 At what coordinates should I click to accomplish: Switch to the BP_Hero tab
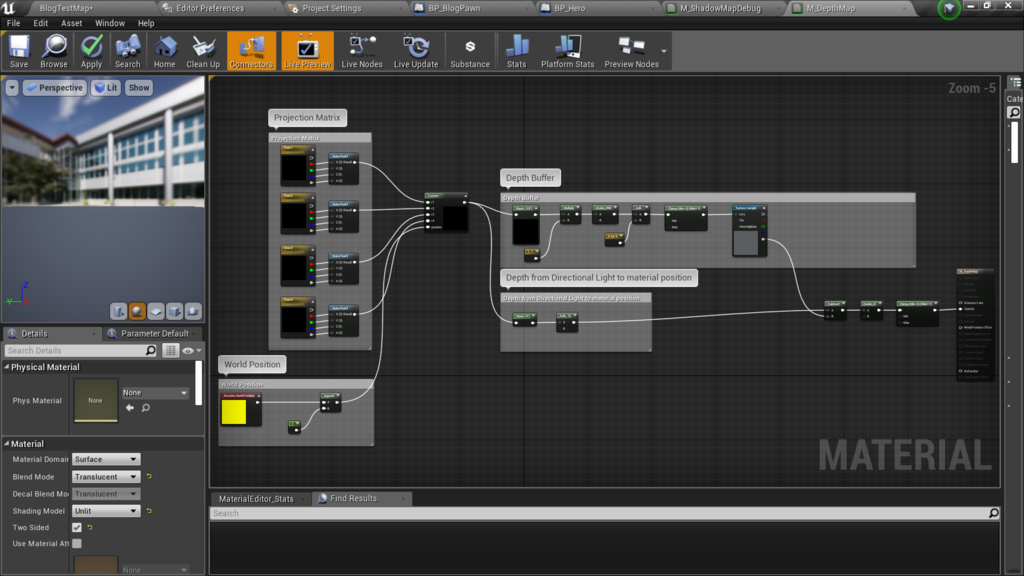[569, 8]
